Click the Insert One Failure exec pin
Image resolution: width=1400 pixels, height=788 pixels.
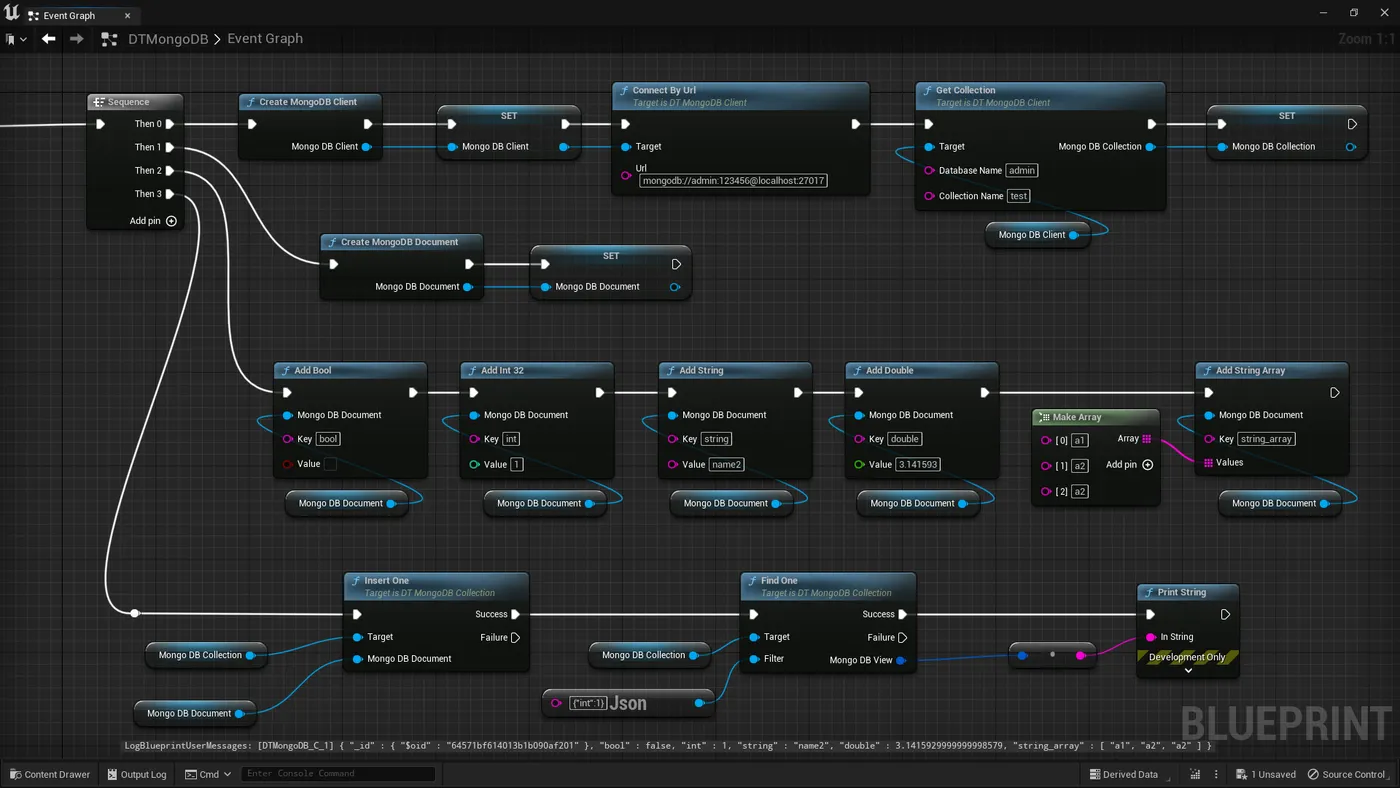click(515, 638)
